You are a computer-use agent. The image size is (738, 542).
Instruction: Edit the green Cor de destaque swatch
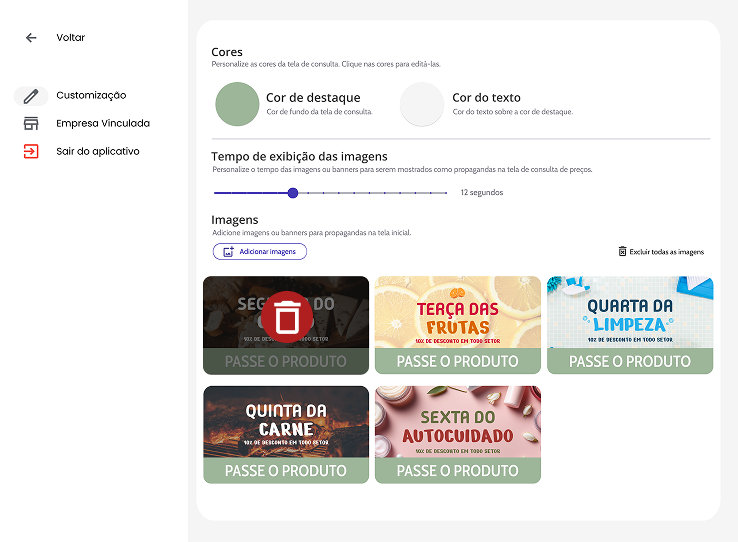[x=237, y=104]
